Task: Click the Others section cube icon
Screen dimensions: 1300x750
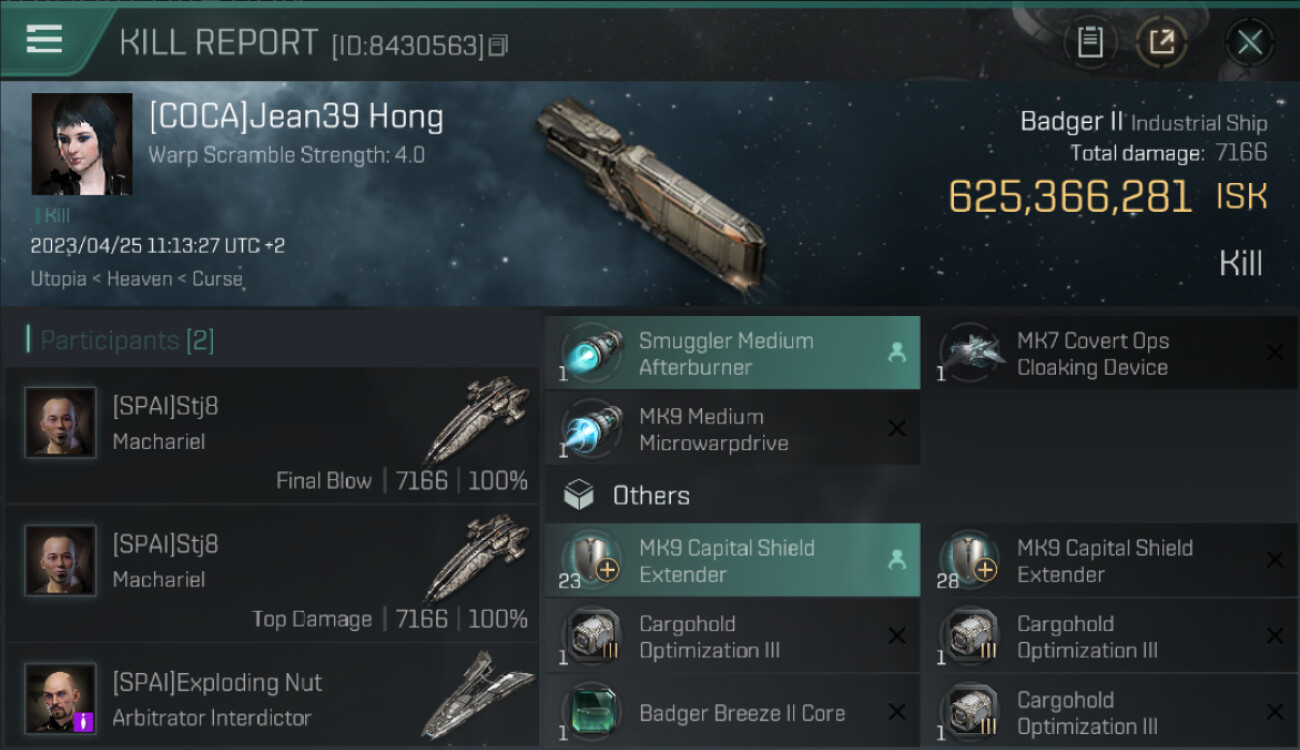Action: coord(579,495)
